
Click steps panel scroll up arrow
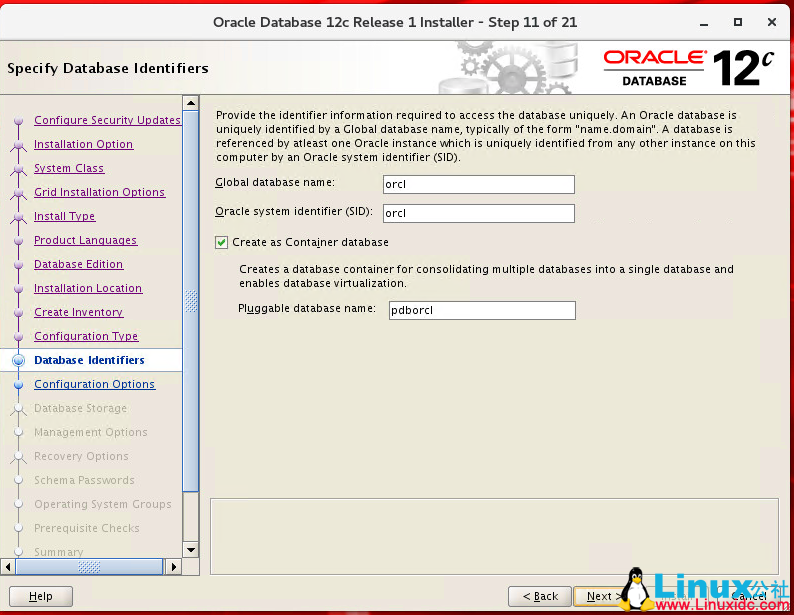(x=190, y=103)
